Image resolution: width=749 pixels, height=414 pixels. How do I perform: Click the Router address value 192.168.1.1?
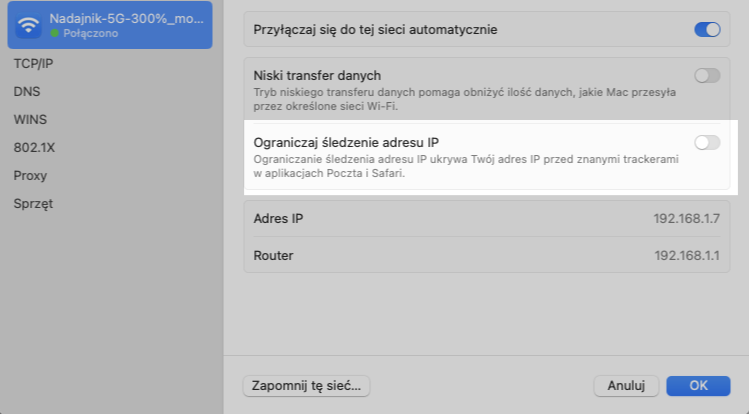tap(687, 256)
